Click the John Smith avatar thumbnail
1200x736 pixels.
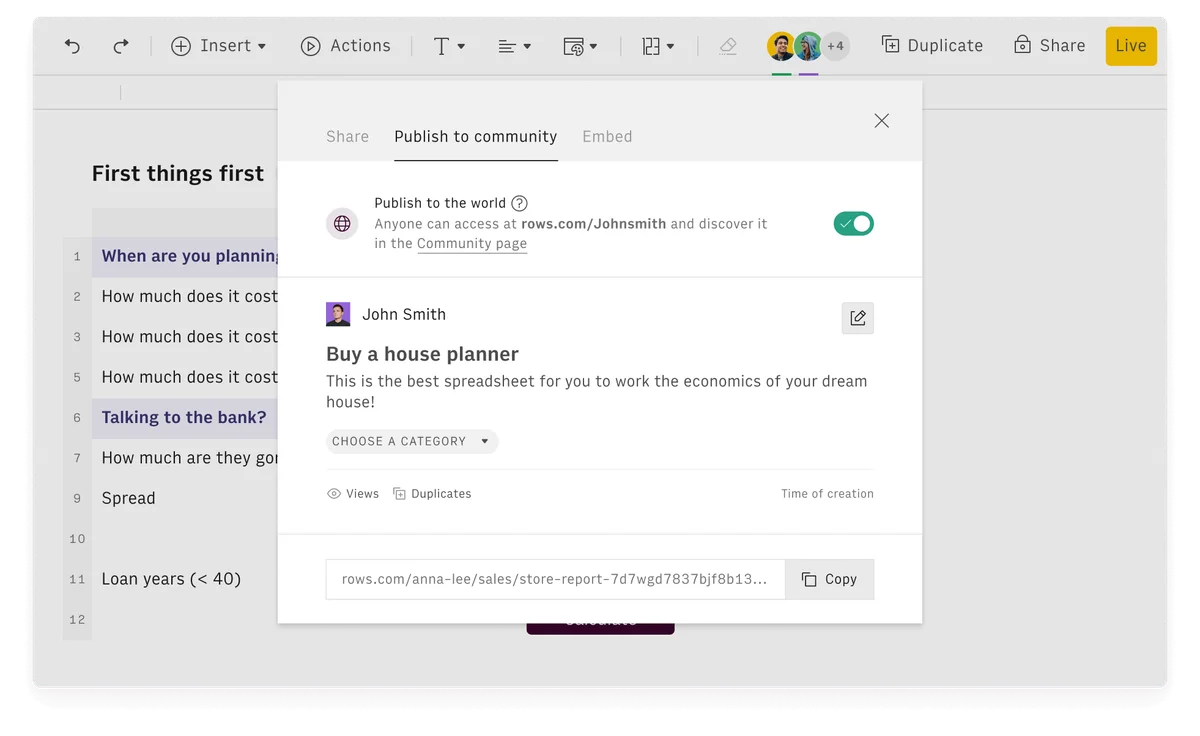coord(338,313)
